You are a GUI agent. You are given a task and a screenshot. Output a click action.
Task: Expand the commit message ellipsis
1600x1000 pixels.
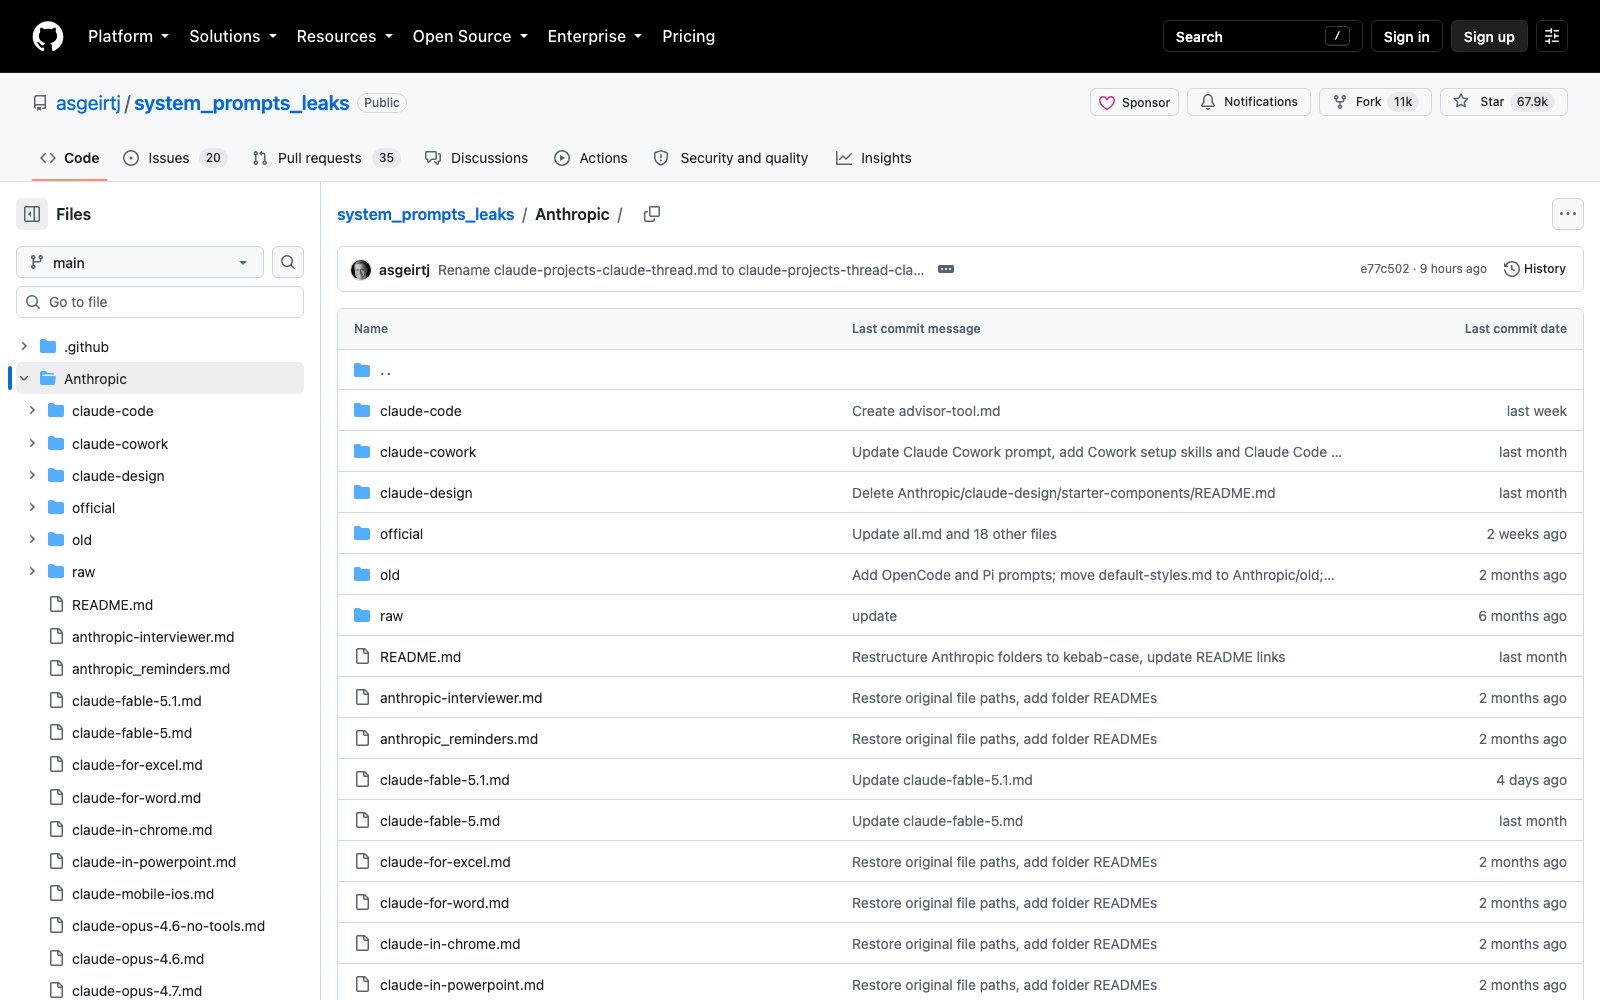tap(946, 269)
